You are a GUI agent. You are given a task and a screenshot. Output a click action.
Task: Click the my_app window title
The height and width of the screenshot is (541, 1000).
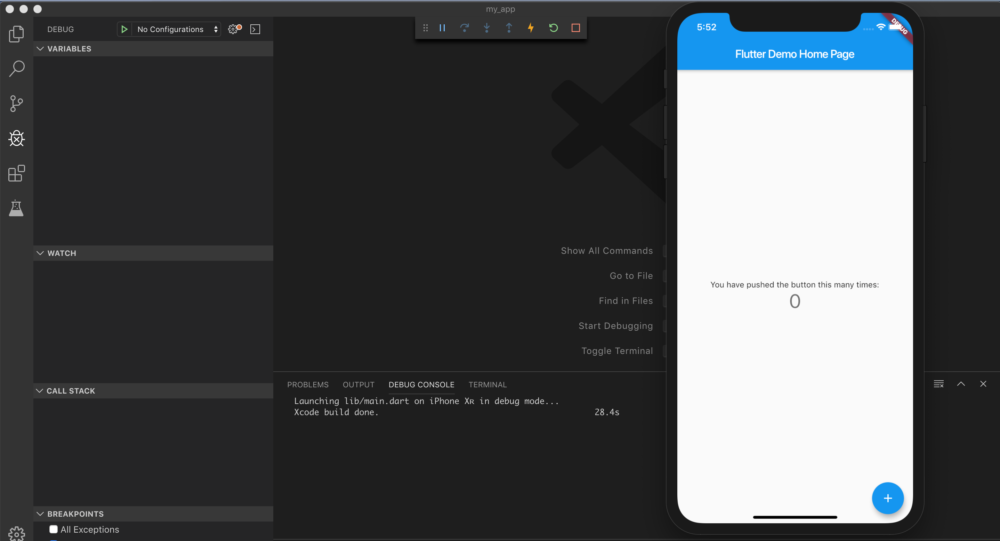pyautogui.click(x=500, y=9)
